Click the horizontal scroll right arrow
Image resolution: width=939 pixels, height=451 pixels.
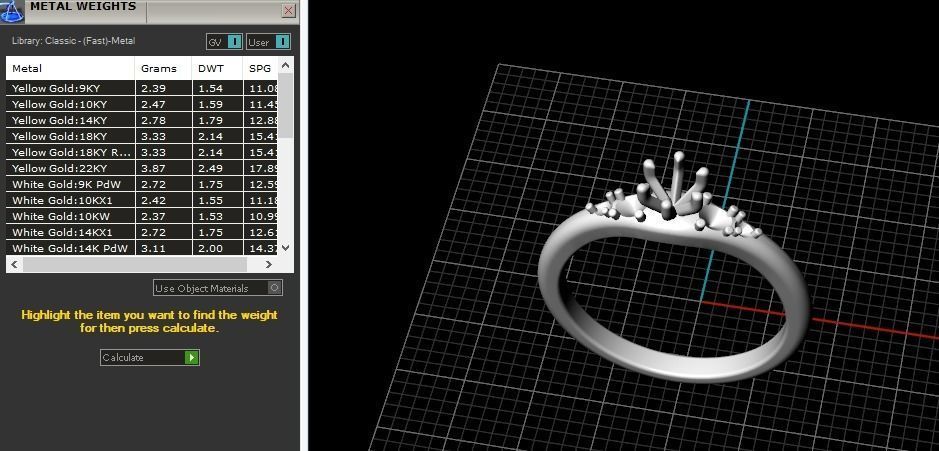click(x=269, y=264)
